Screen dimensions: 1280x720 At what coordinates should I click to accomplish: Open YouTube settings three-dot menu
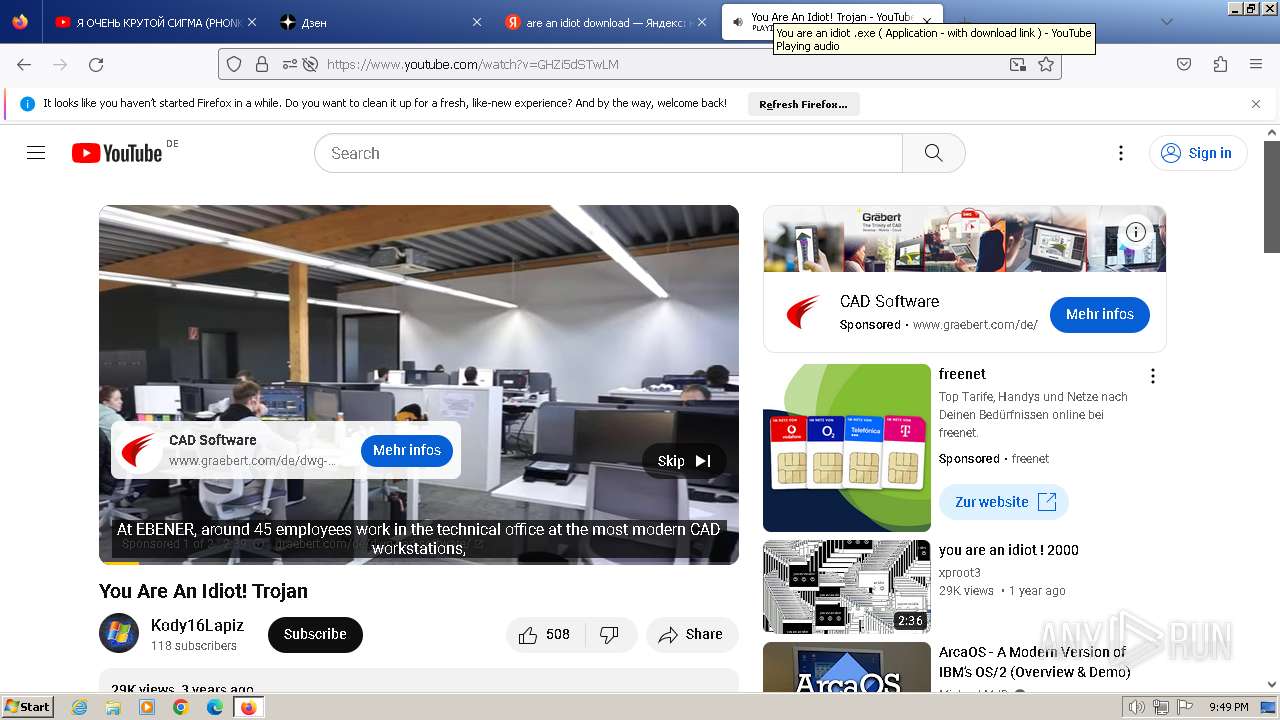click(1121, 153)
